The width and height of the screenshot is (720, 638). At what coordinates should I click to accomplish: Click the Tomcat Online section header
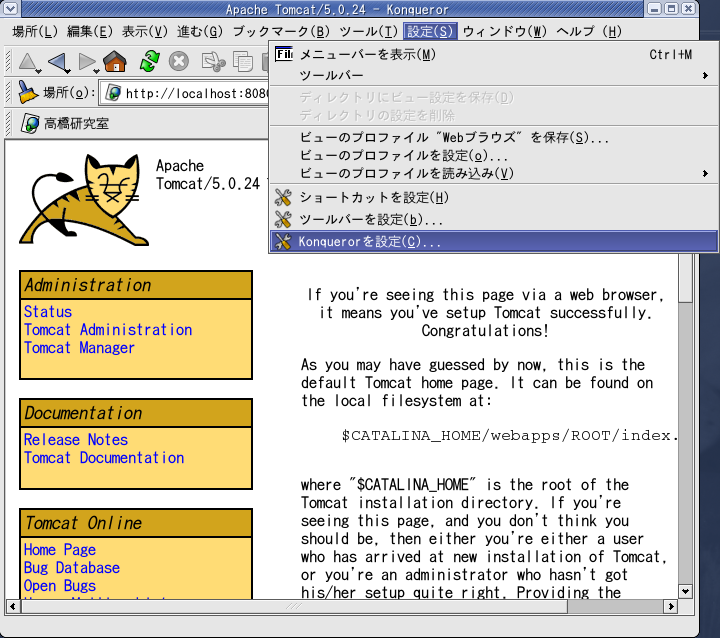(136, 523)
